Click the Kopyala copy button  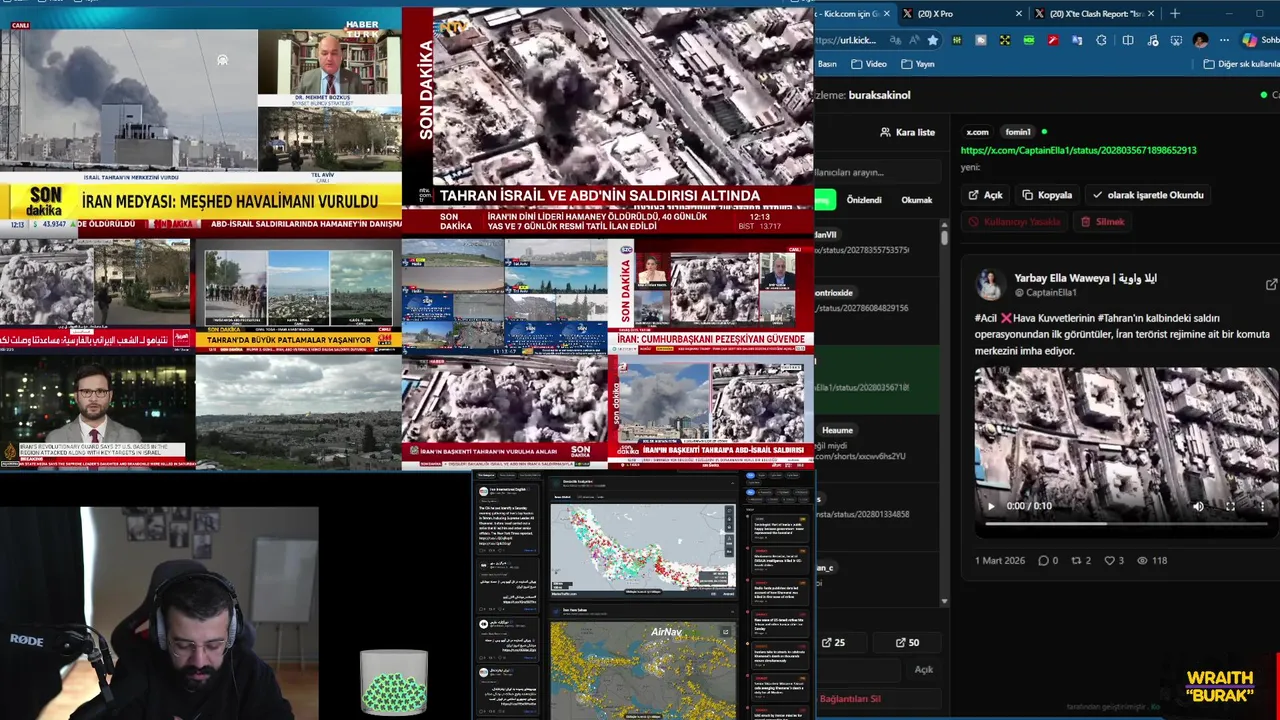(1046, 195)
